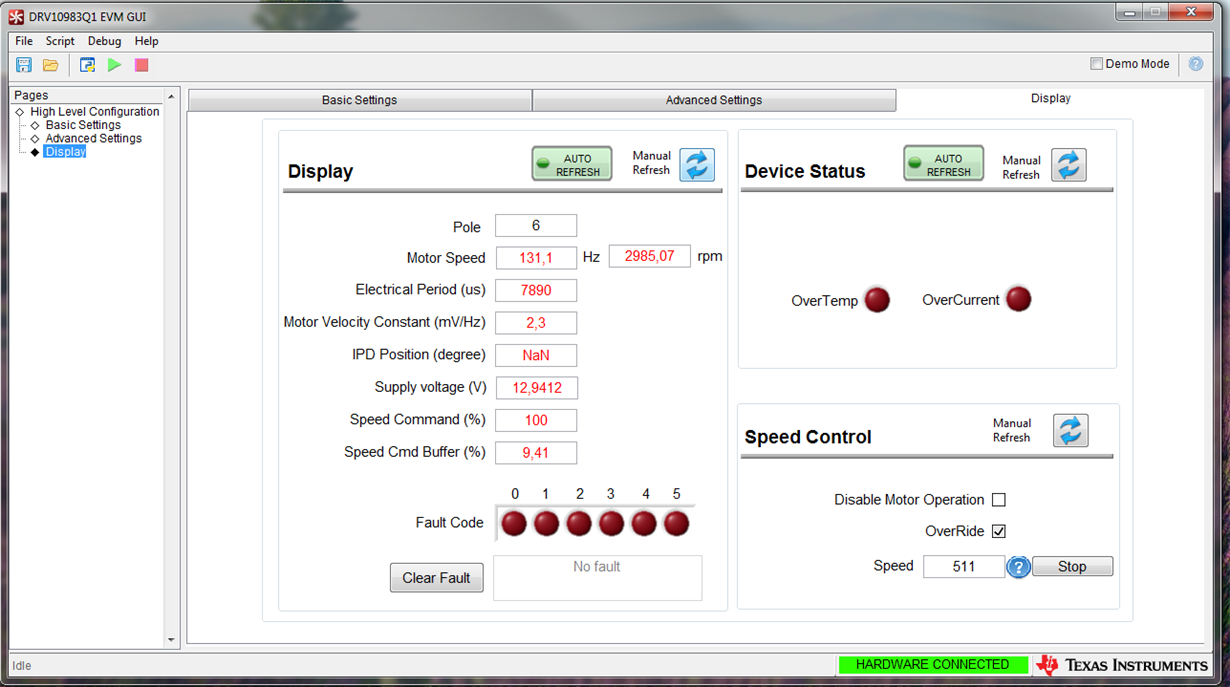
Task: Open the File menu
Action: [x=24, y=41]
